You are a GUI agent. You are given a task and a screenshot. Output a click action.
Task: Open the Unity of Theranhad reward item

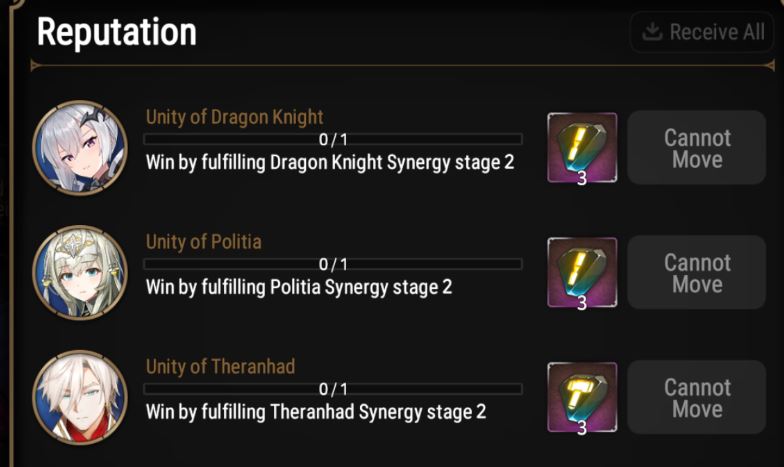click(582, 396)
